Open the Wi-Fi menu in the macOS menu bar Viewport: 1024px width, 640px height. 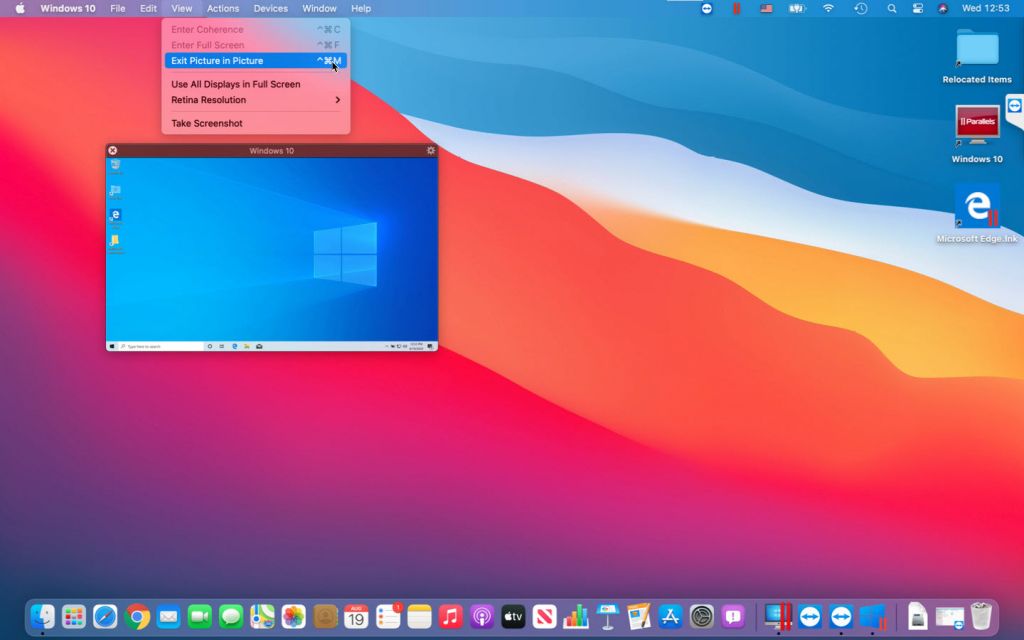[x=829, y=8]
